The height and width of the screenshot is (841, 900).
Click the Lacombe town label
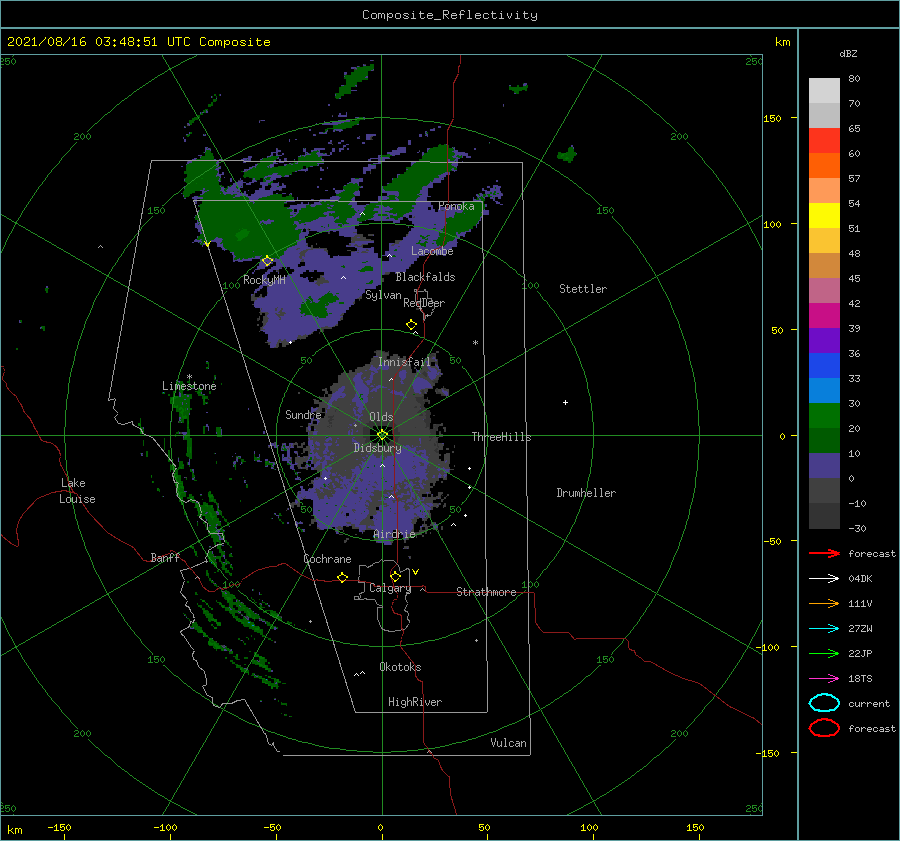pos(432,251)
